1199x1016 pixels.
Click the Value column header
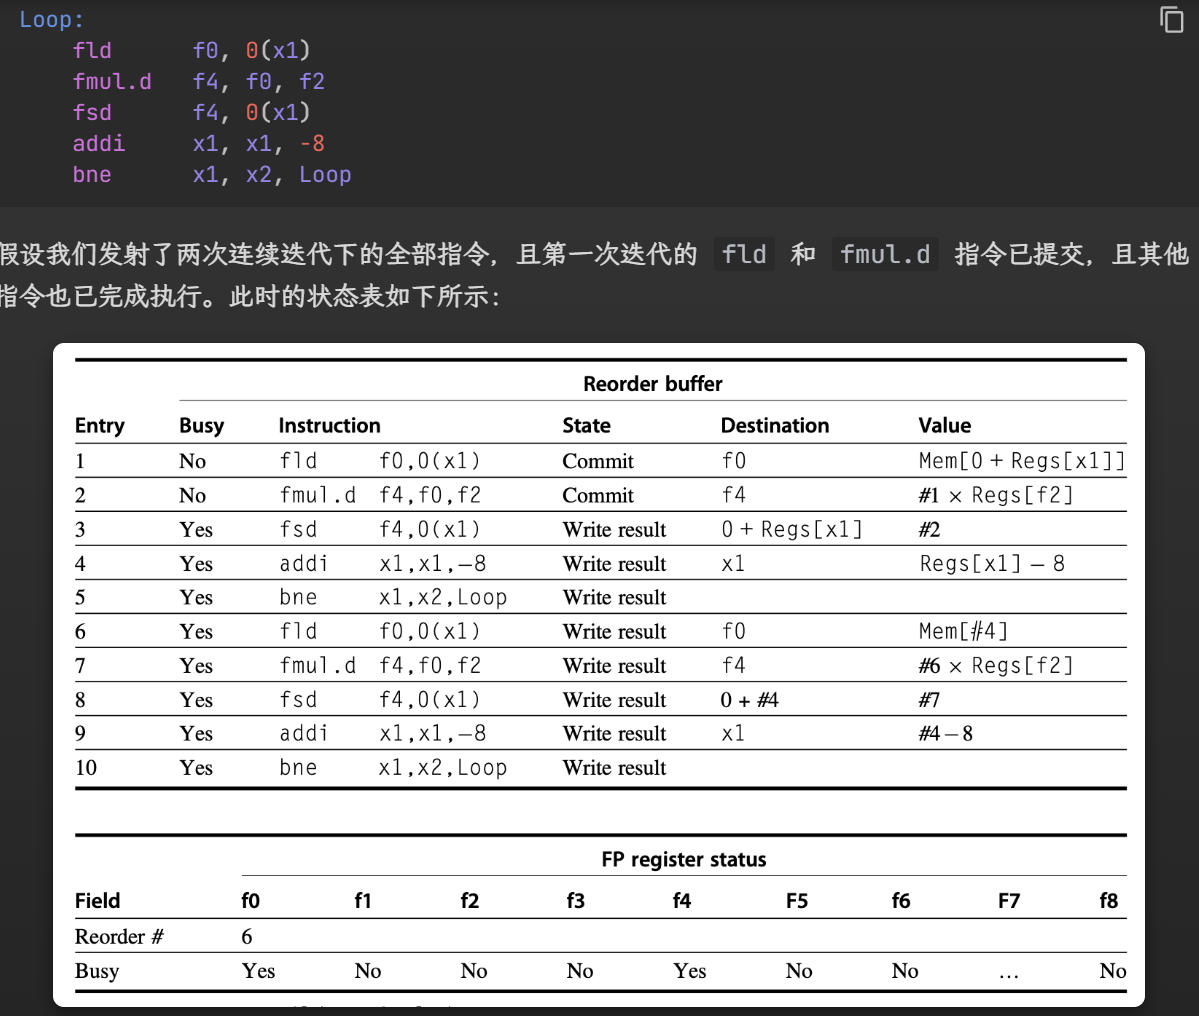tap(944, 425)
